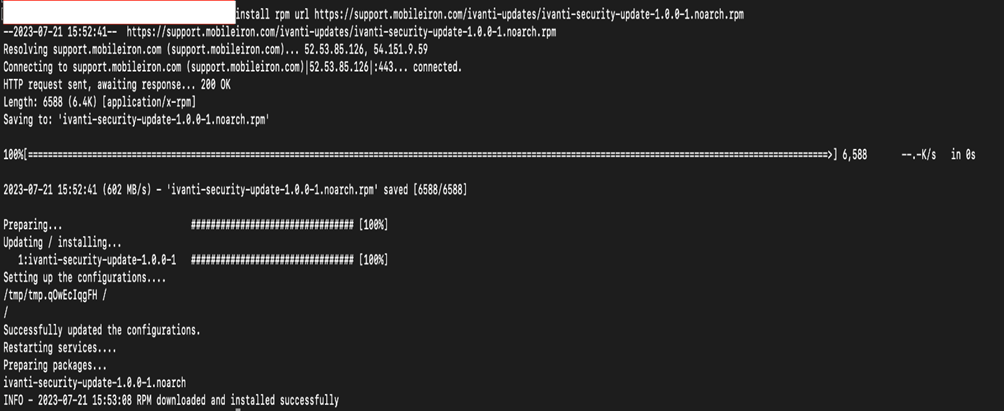This screenshot has height=411, width=1004.
Task: Click the 'RPM downloaded and installed successfully' INFO line
Action: coord(171,400)
